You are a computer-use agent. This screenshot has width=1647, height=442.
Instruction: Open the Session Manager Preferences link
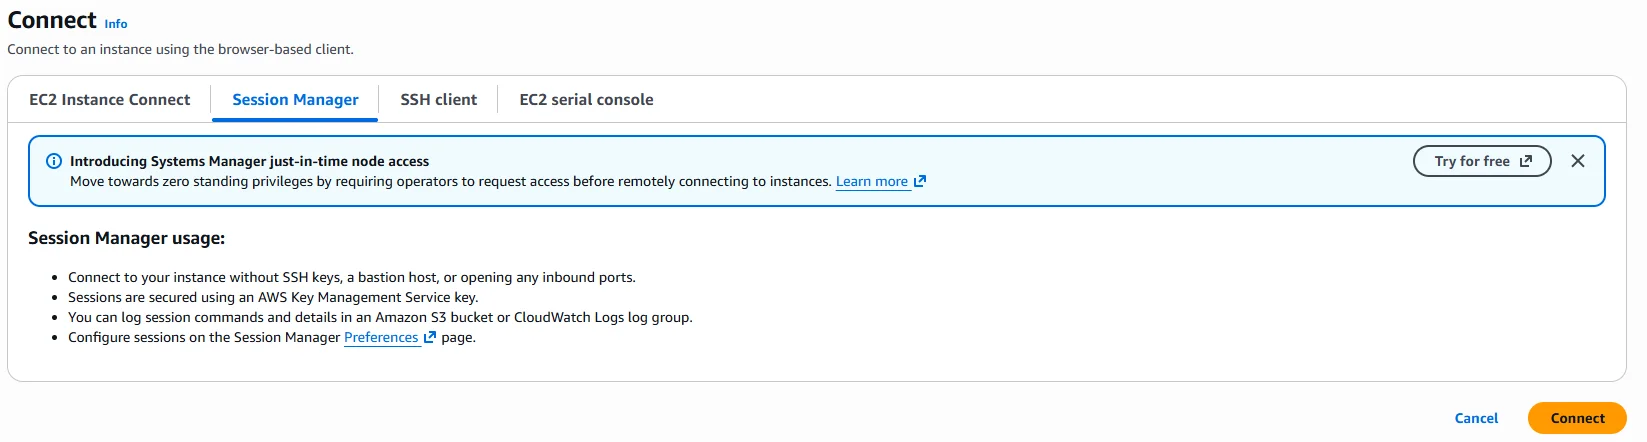pos(381,337)
